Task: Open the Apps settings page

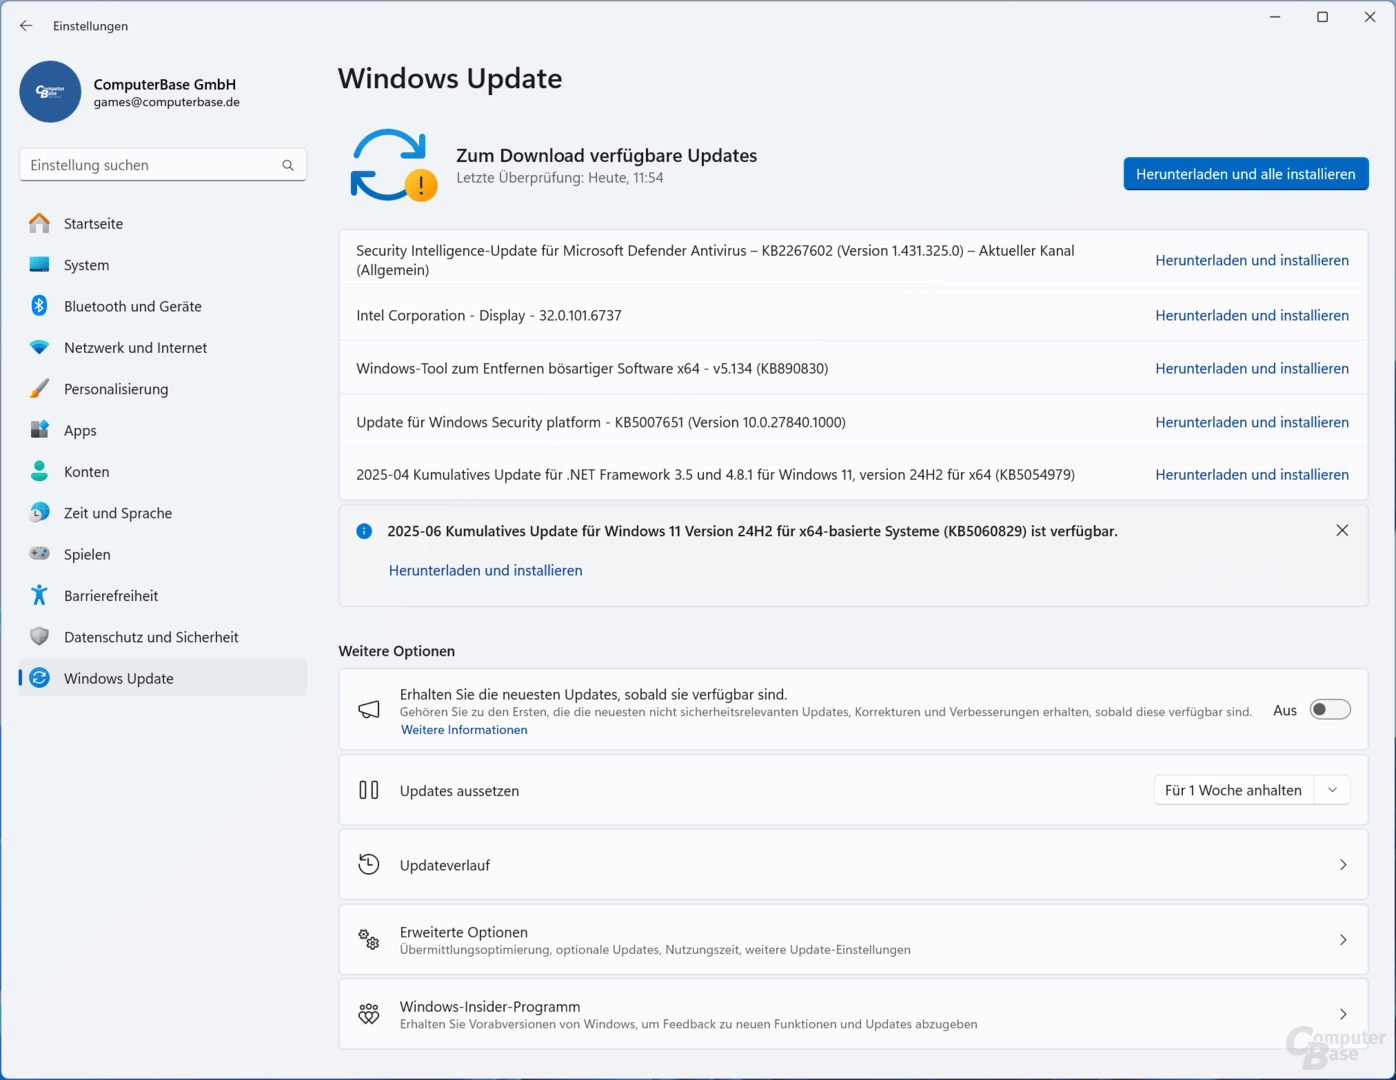Action: coord(163,430)
